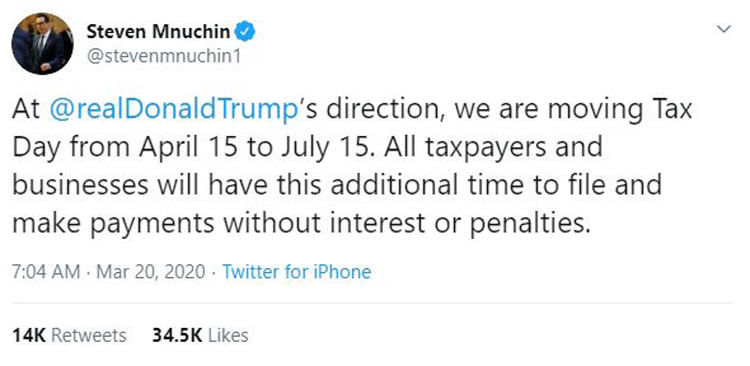Viewport: 750px width, 366px height.
Task: Open the tweet options chevron menu
Action: pyautogui.click(x=724, y=30)
